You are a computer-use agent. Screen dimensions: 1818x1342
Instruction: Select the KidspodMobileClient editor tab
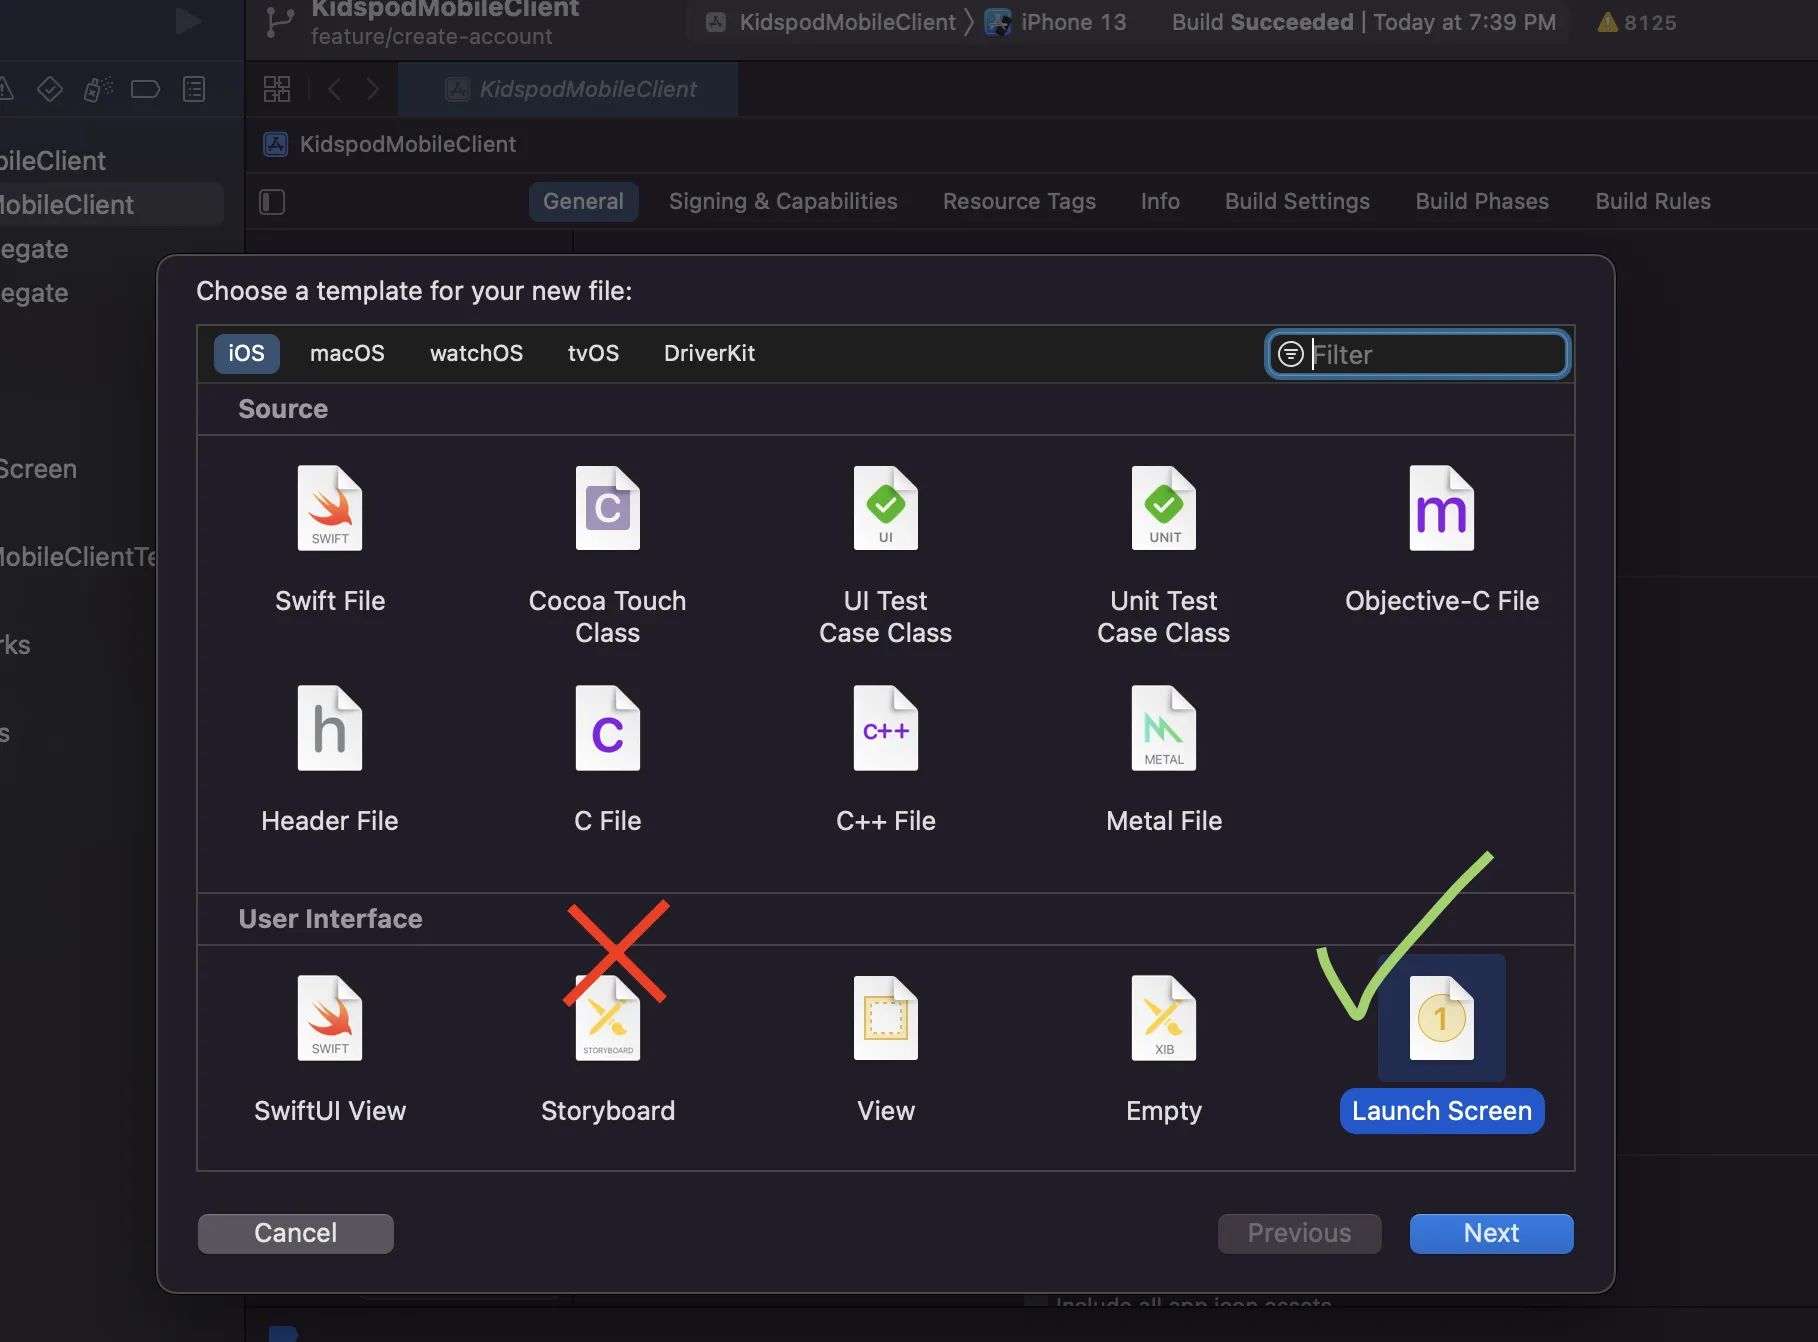pos(568,89)
